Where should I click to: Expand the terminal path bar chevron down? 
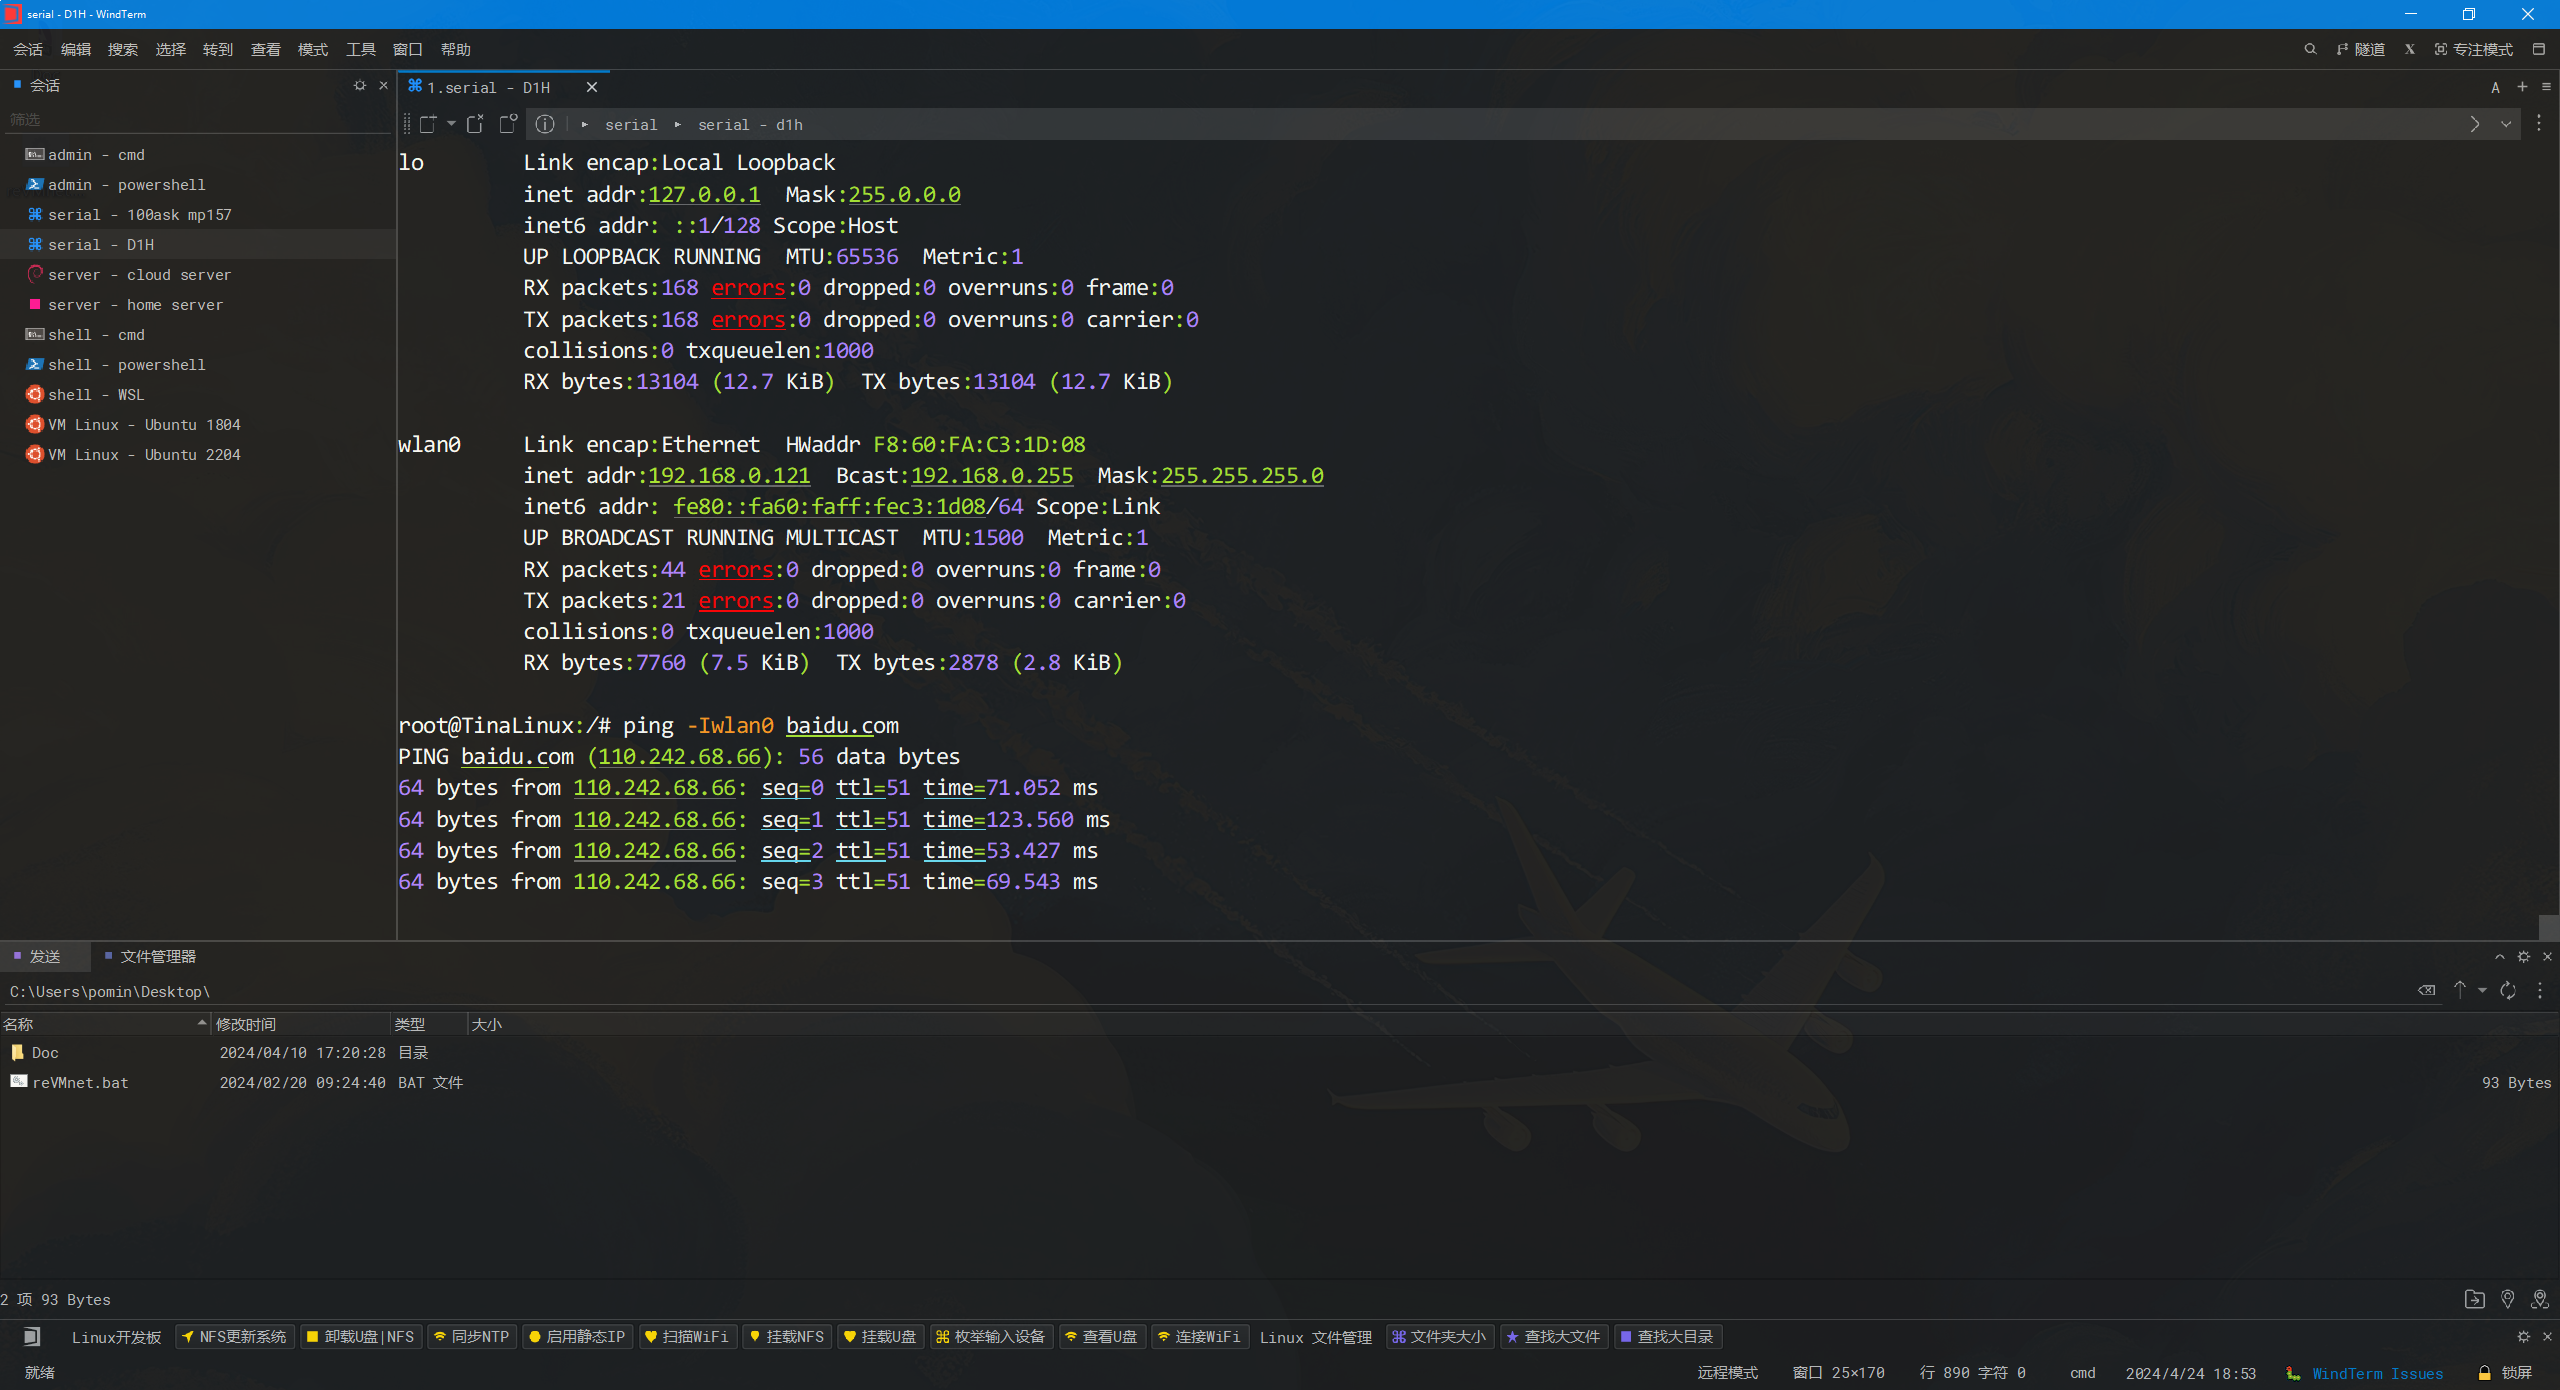(2506, 124)
